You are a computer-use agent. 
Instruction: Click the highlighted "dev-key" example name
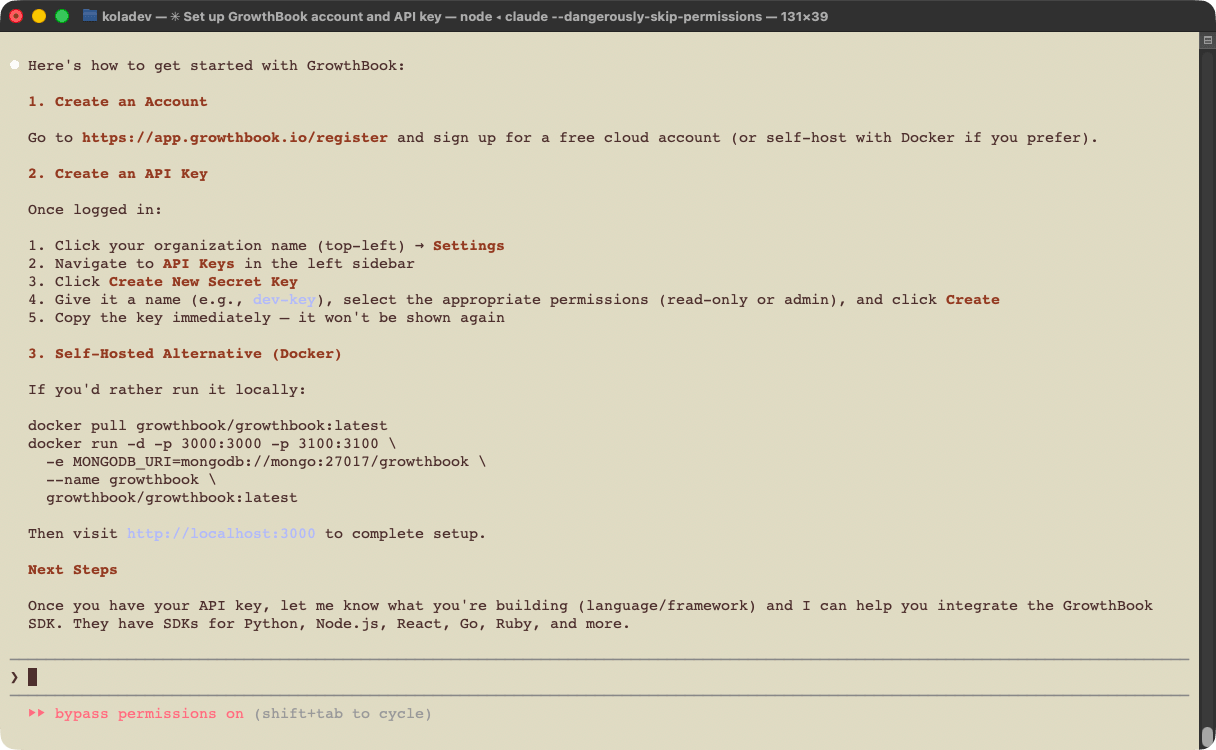click(284, 300)
